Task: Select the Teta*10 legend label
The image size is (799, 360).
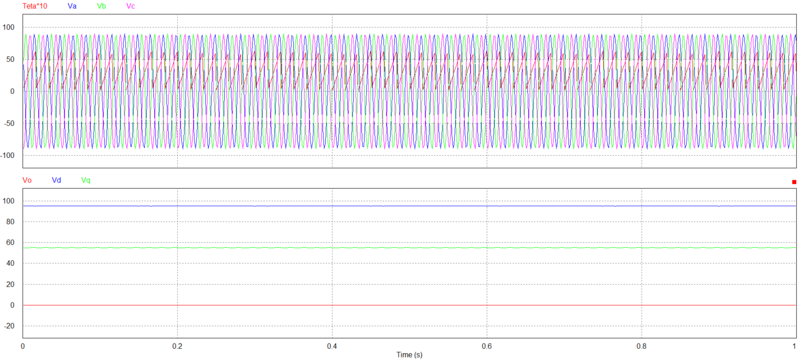Action: click(x=33, y=7)
